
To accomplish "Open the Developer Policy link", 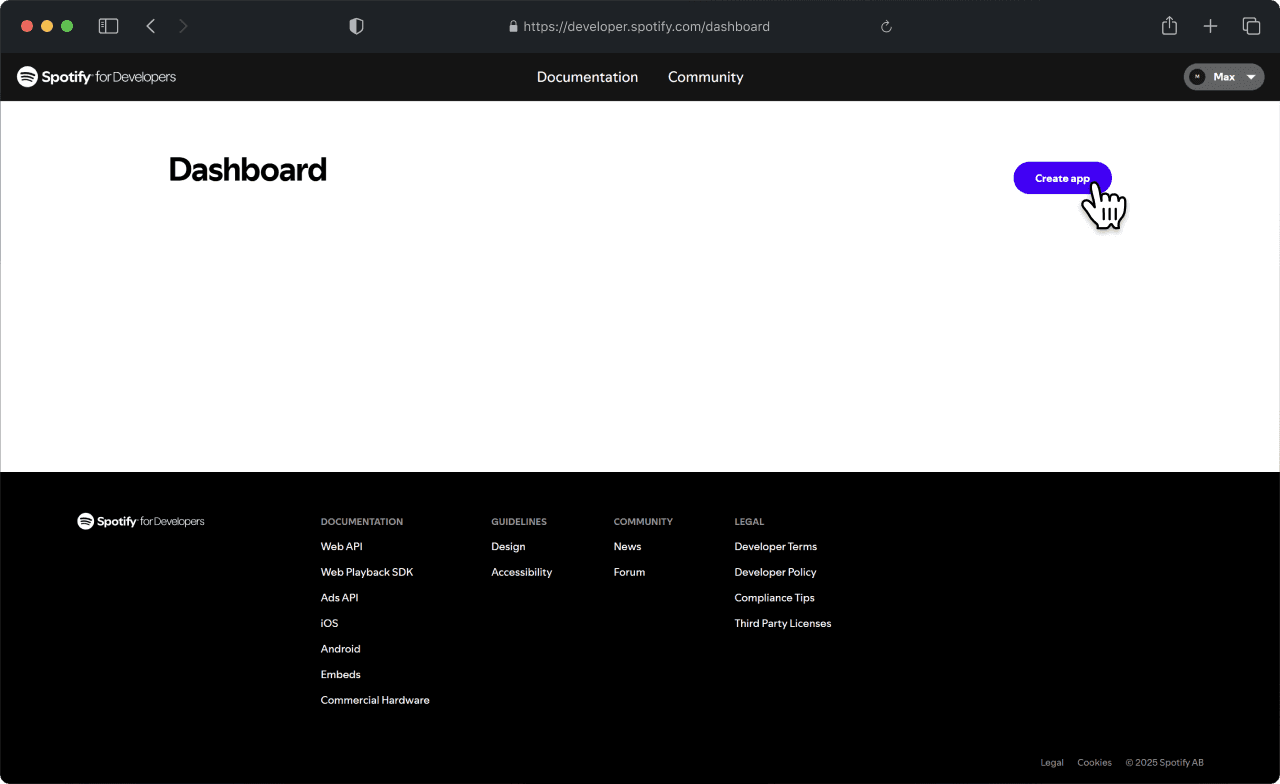I will pos(775,572).
